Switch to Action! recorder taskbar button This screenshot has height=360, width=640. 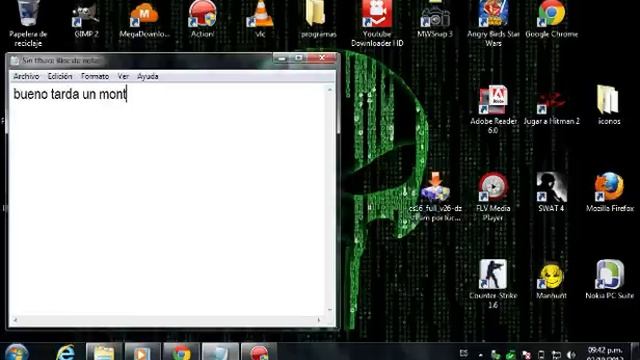pyautogui.click(x=259, y=352)
